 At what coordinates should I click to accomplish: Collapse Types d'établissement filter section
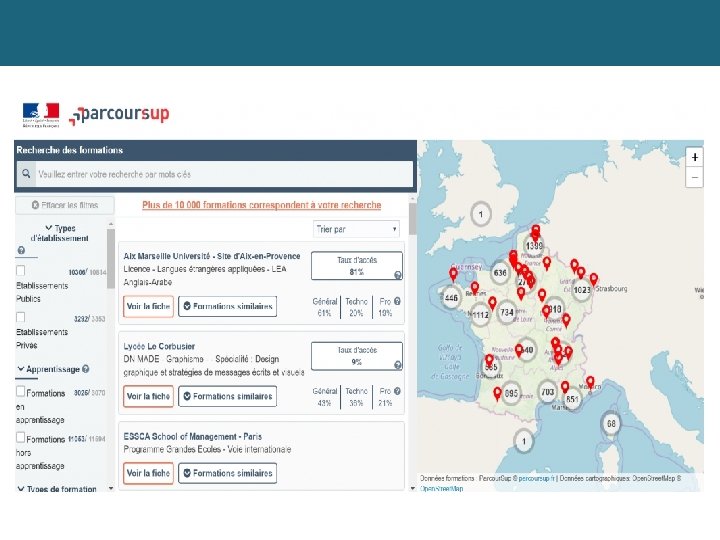click(60, 233)
